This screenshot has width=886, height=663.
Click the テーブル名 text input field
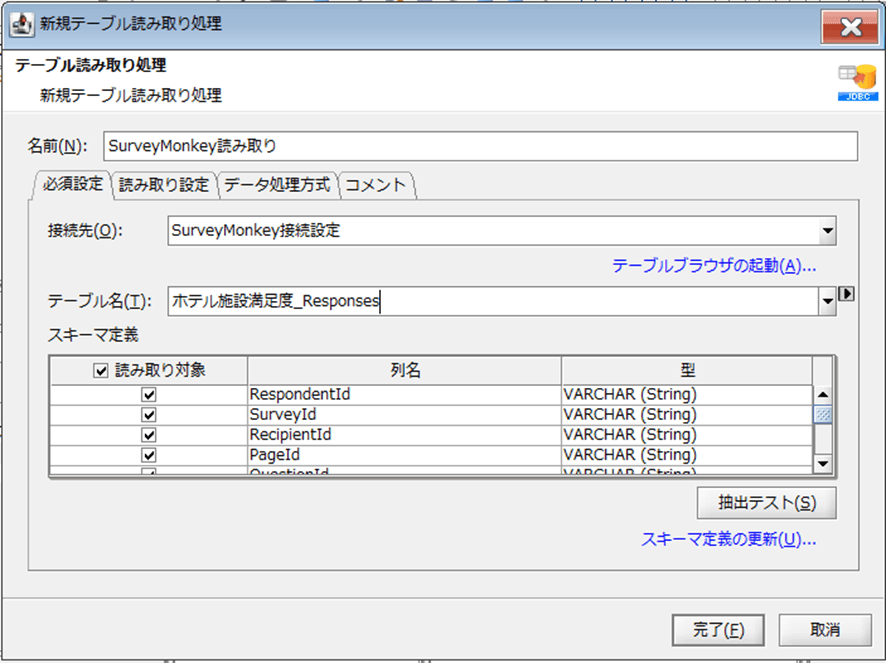(x=493, y=301)
